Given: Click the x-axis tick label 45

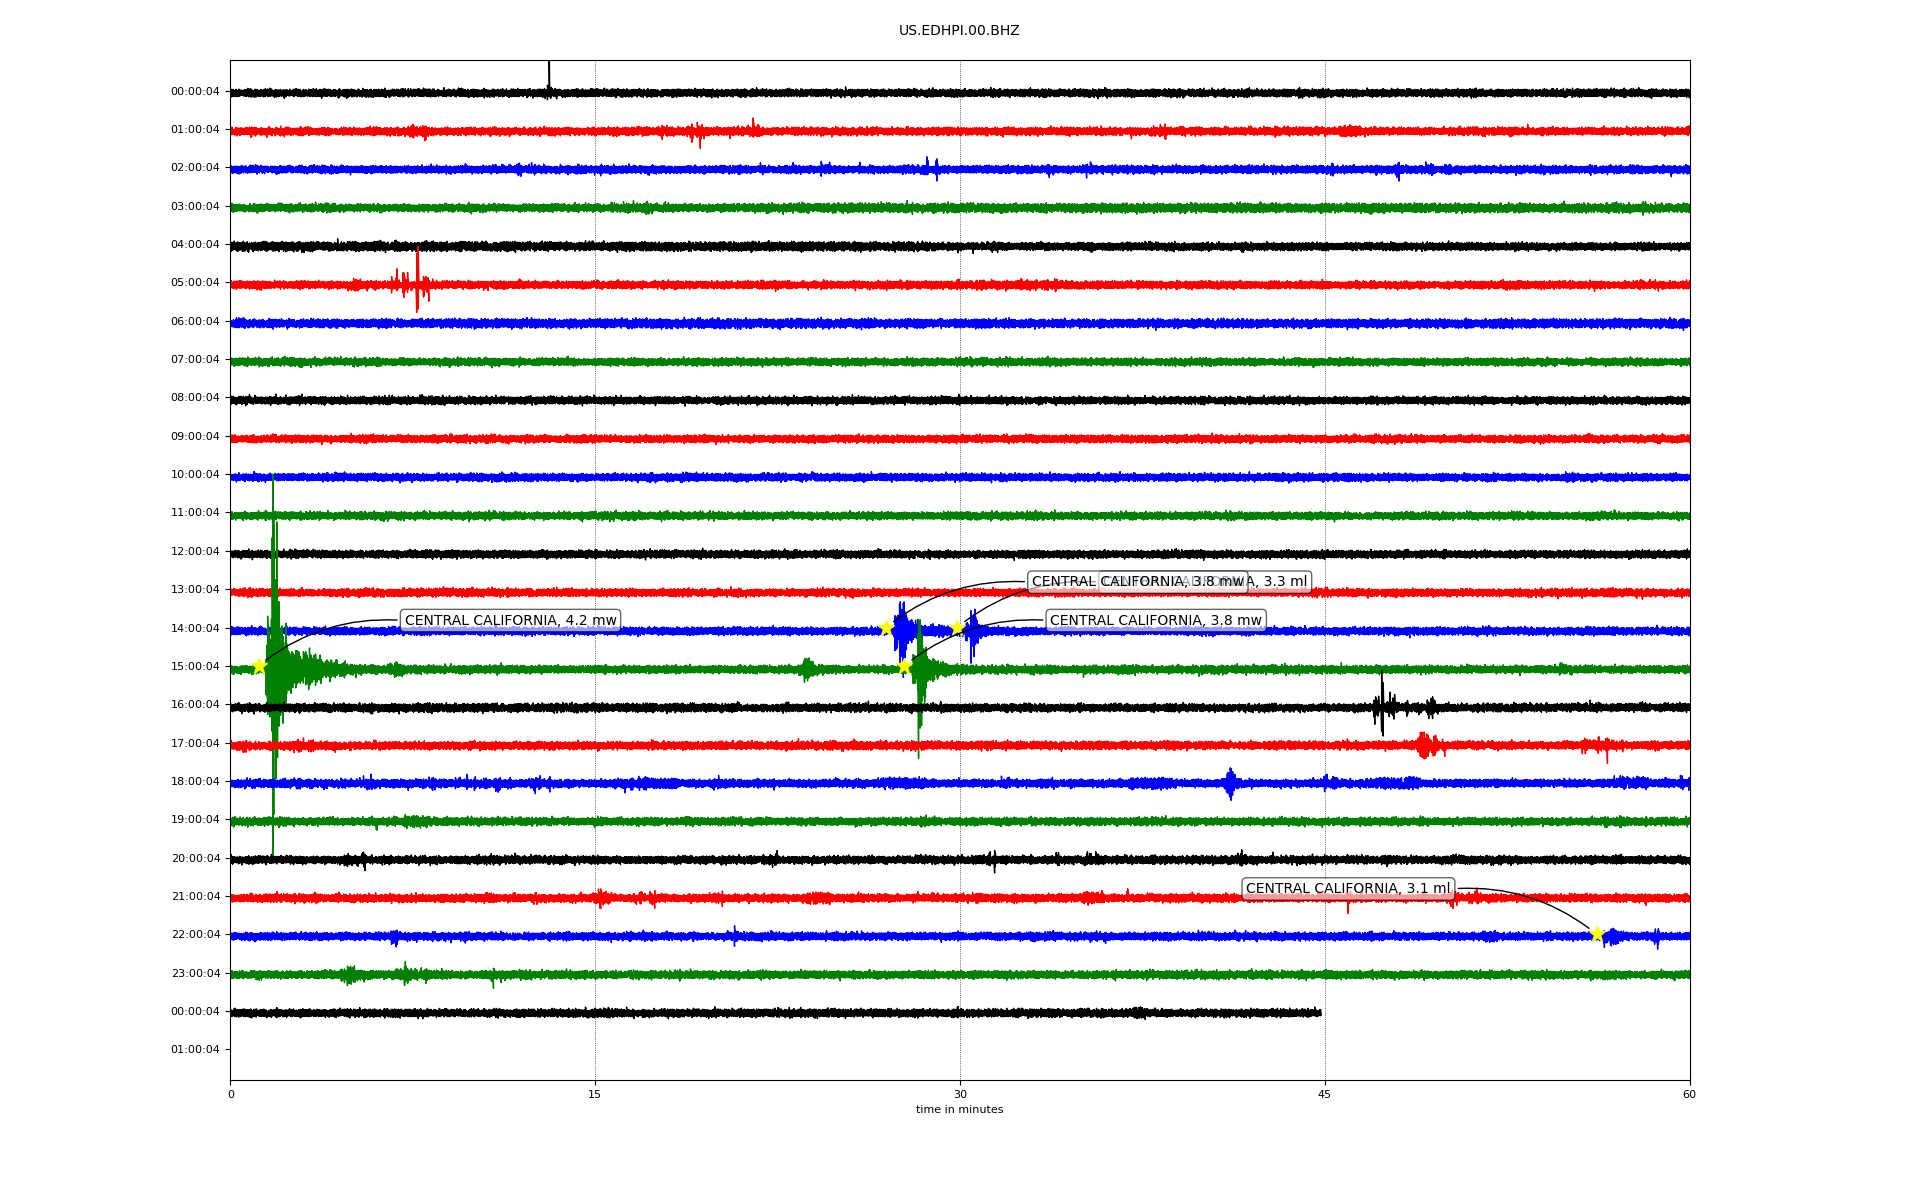Looking at the screenshot, I should coord(1324,1094).
